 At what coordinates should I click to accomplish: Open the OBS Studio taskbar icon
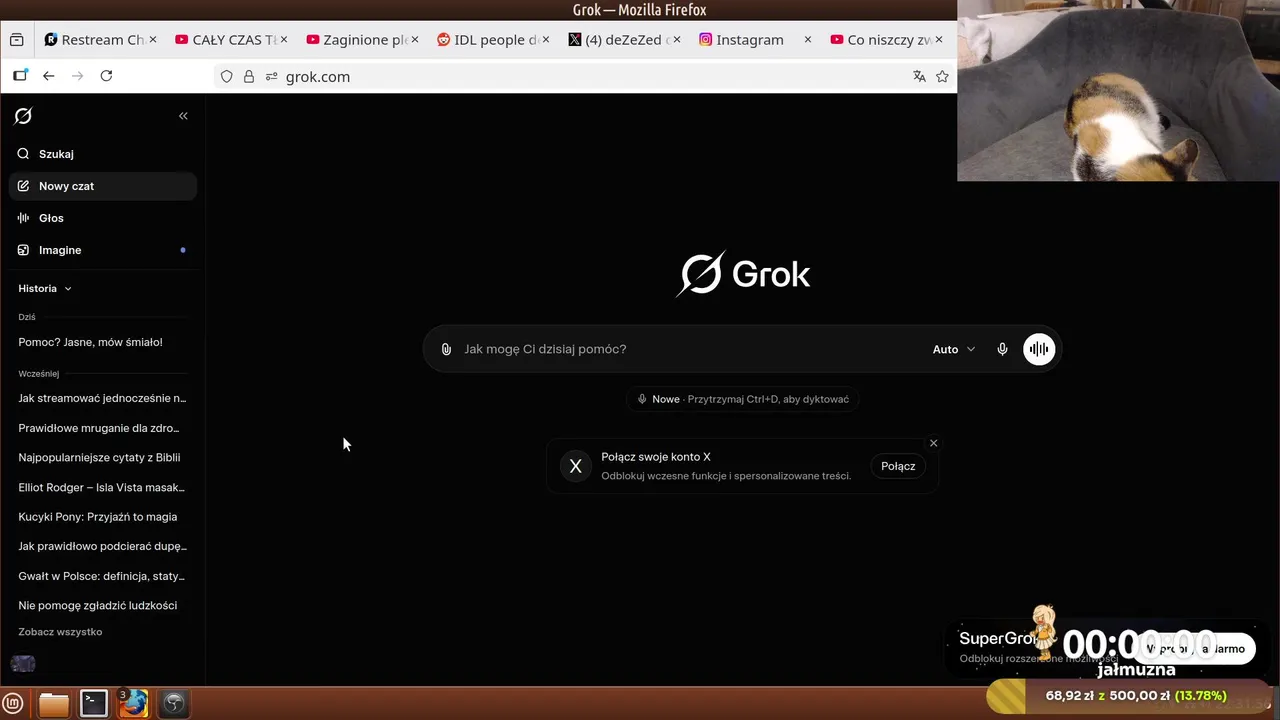tap(173, 704)
